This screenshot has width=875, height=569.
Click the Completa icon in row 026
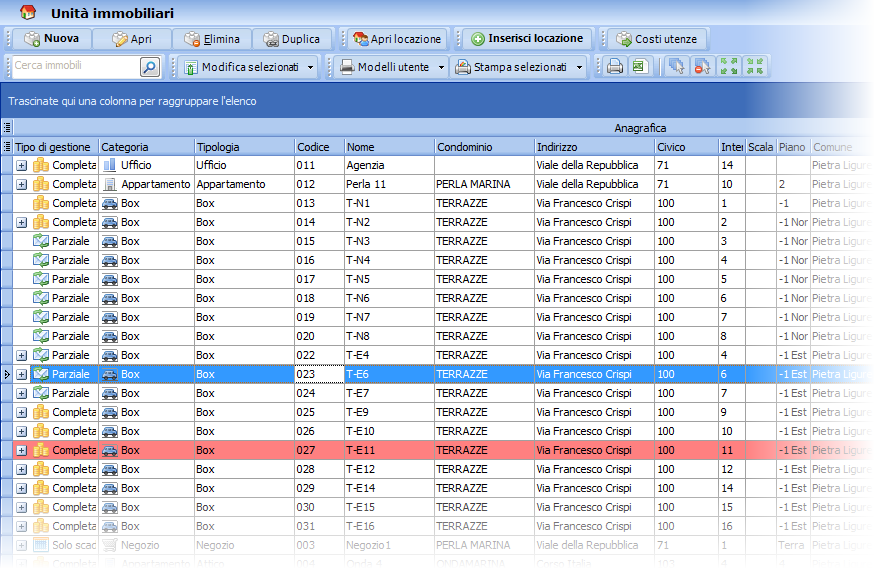(x=41, y=431)
